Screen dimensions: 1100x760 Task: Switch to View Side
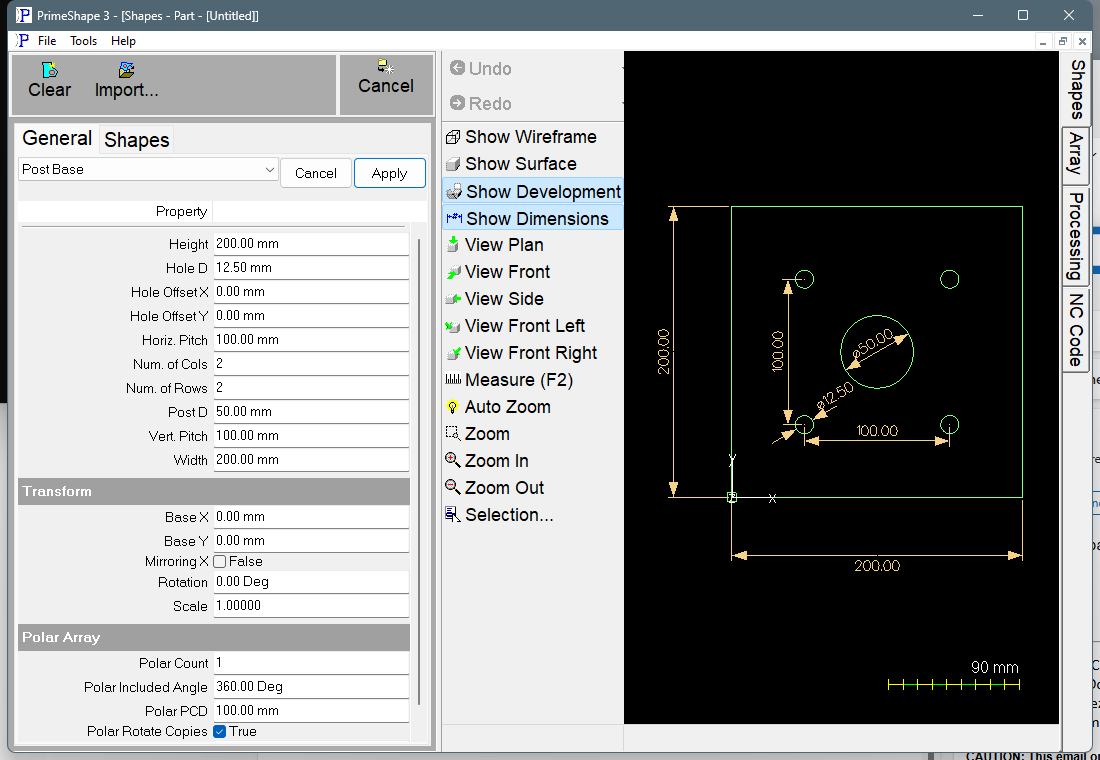(x=495, y=299)
